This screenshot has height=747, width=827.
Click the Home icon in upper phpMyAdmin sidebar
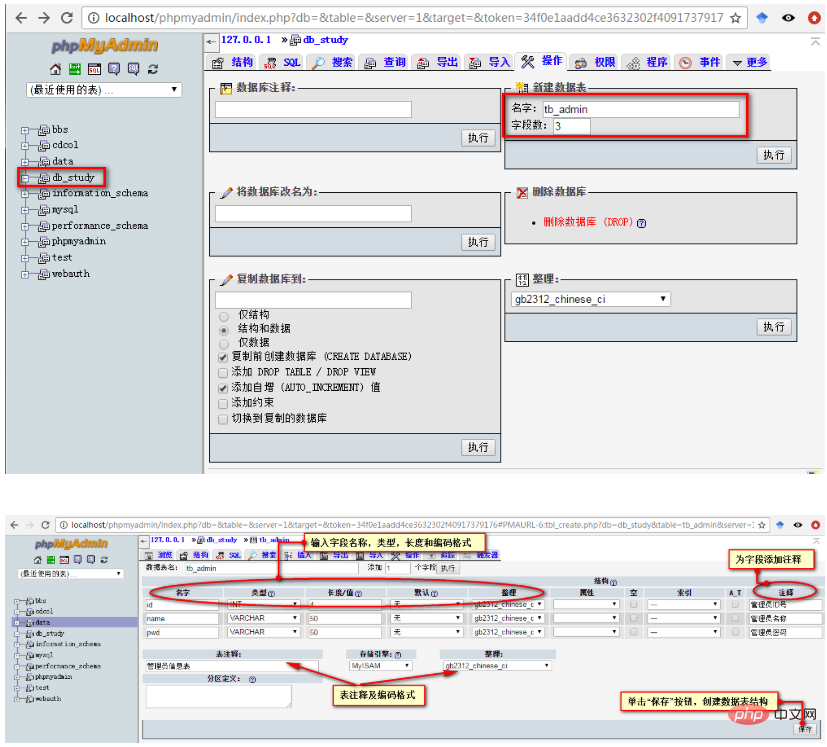click(55, 69)
